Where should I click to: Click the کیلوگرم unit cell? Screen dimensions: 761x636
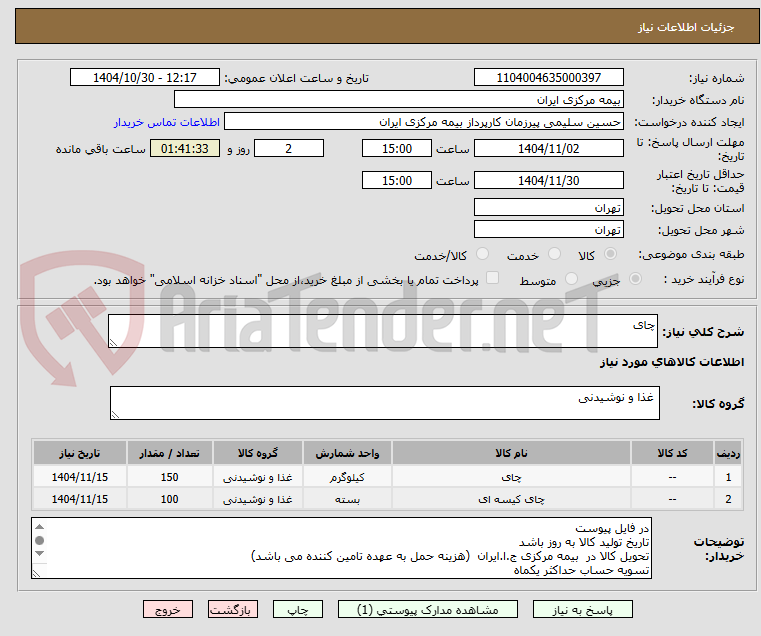[347, 477]
